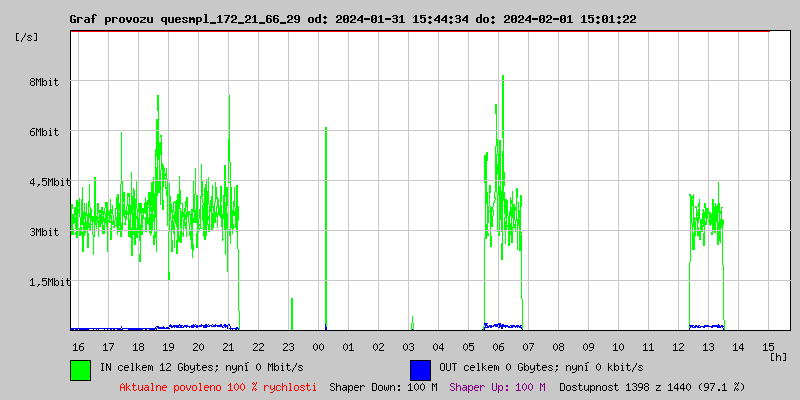Click the 'Shaper Down: 100 M' text
Screen dimensions: 800x400
pos(383,386)
